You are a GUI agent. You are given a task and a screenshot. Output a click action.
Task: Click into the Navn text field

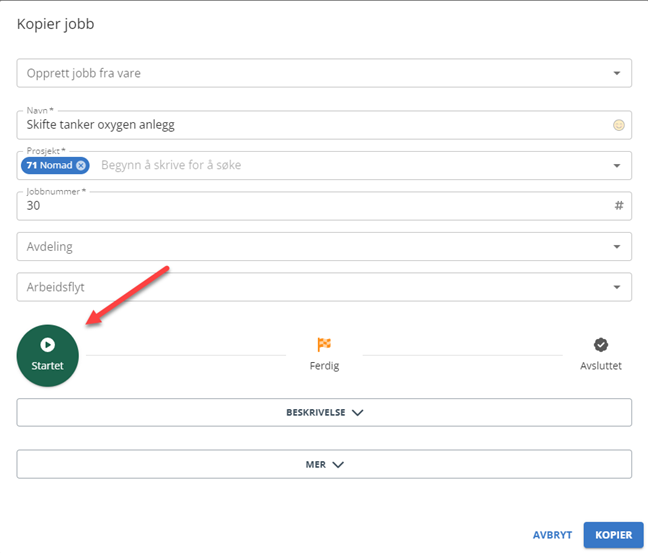[x=314, y=125]
